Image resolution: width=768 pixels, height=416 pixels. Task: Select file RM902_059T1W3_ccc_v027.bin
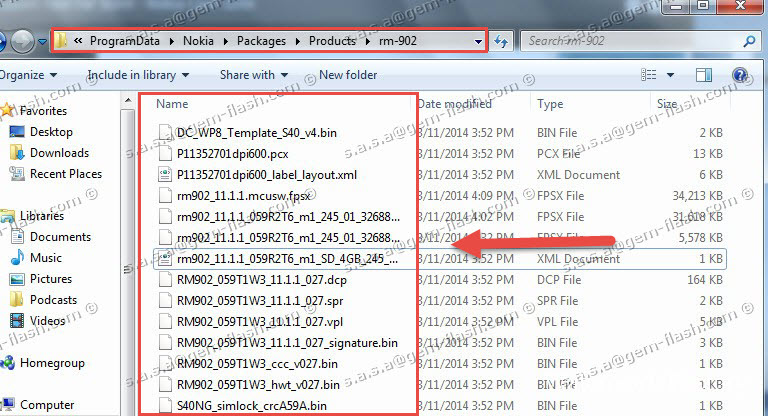(x=257, y=364)
